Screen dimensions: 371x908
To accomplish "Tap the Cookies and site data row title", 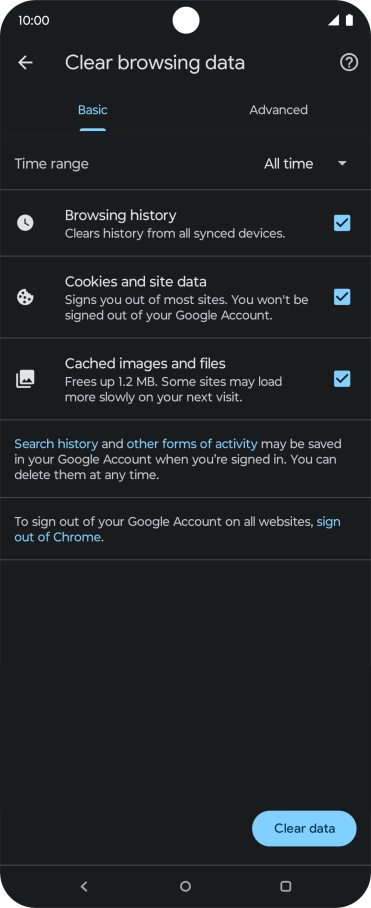I will pos(135,282).
